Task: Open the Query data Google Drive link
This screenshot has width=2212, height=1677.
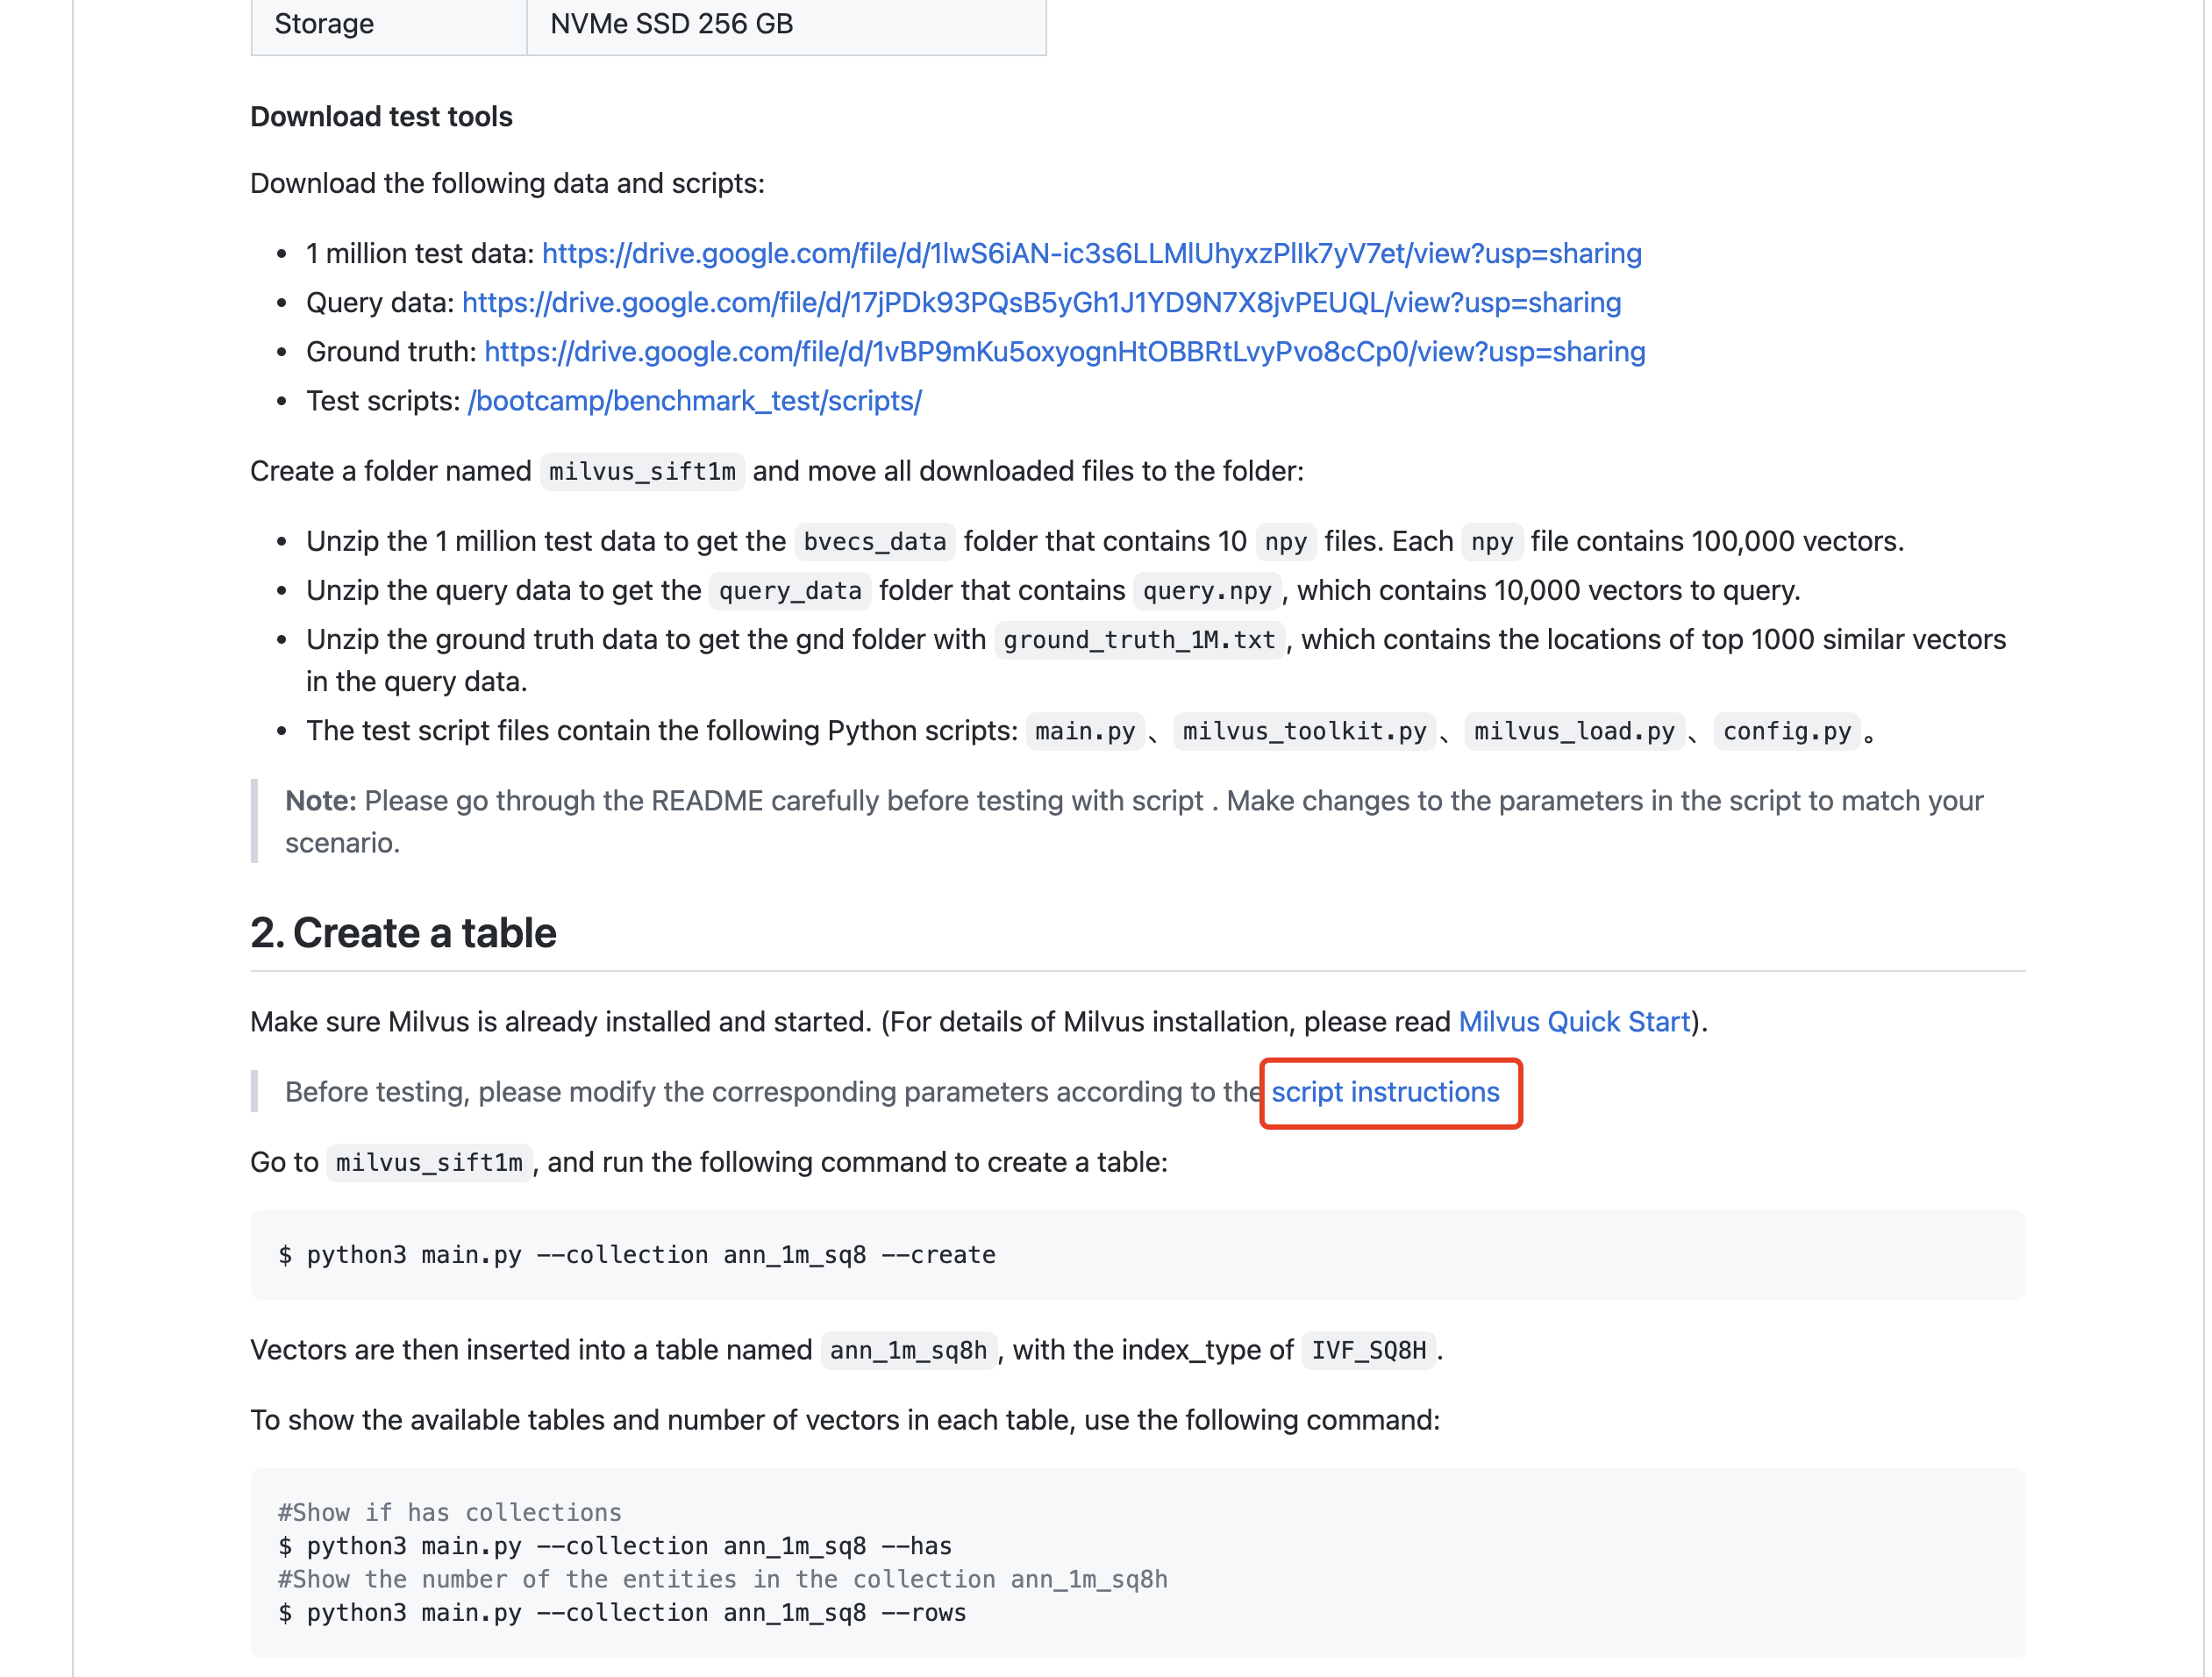Action: (1040, 303)
